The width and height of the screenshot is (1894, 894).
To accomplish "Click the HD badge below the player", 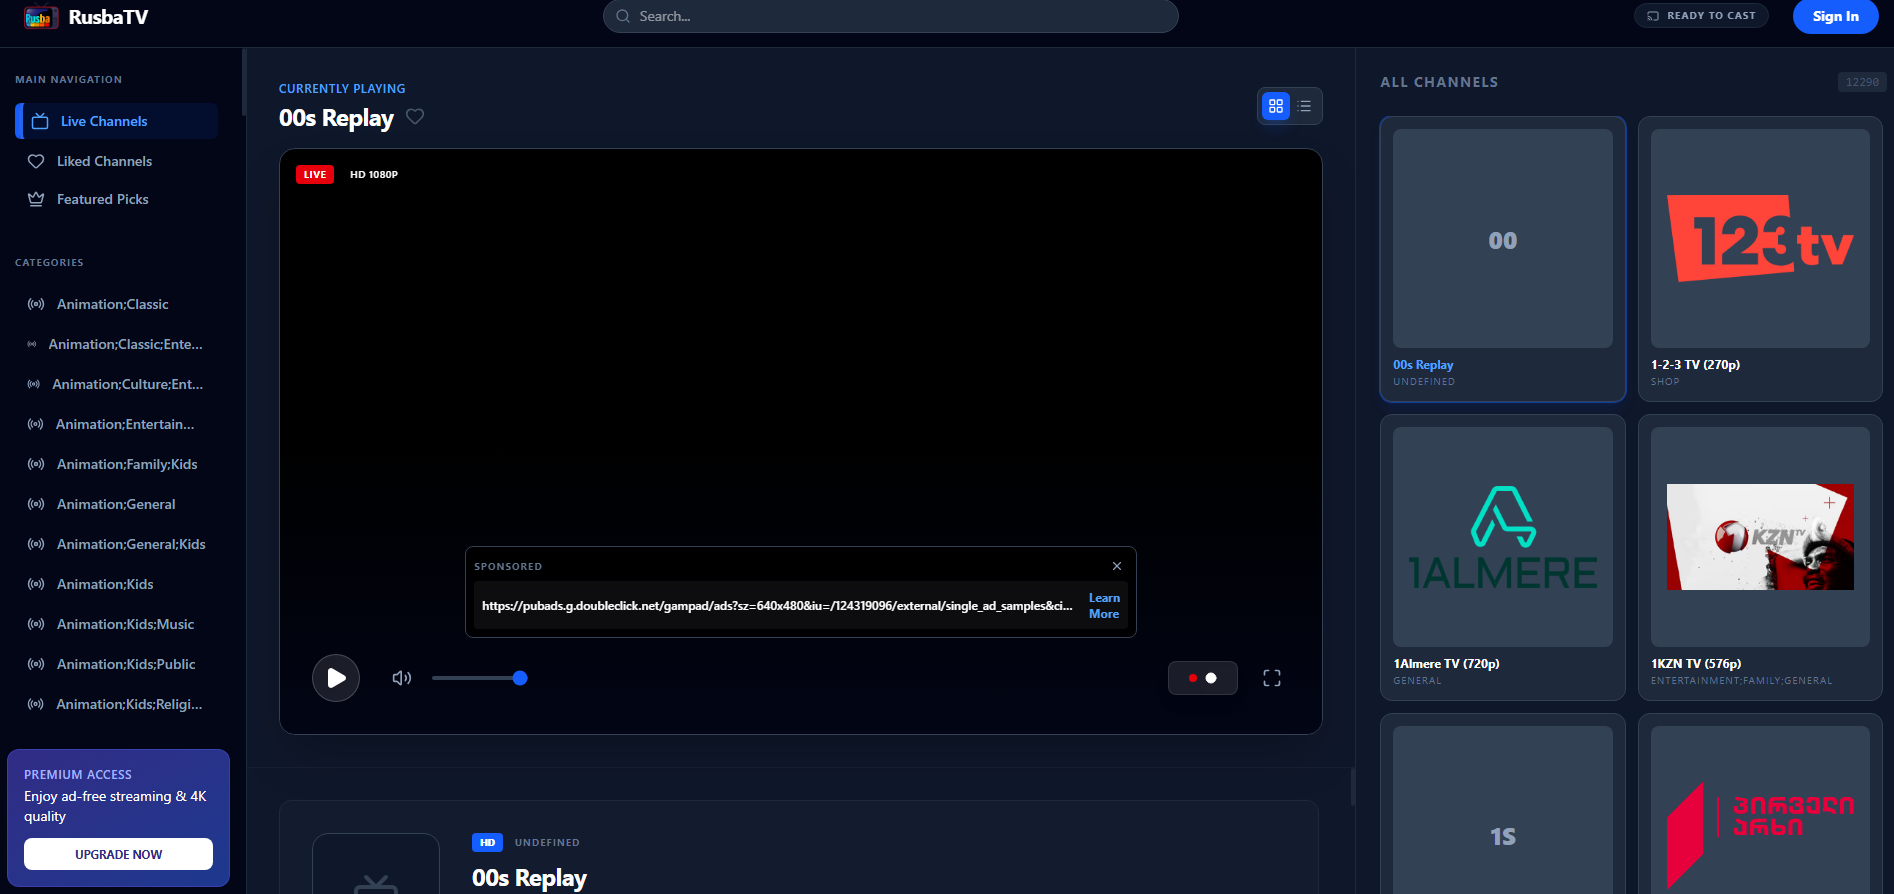I will pos(487,842).
